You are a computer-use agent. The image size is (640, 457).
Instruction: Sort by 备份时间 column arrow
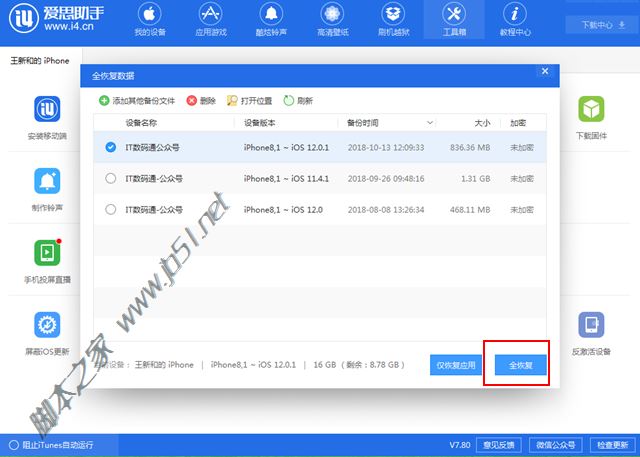(429, 123)
